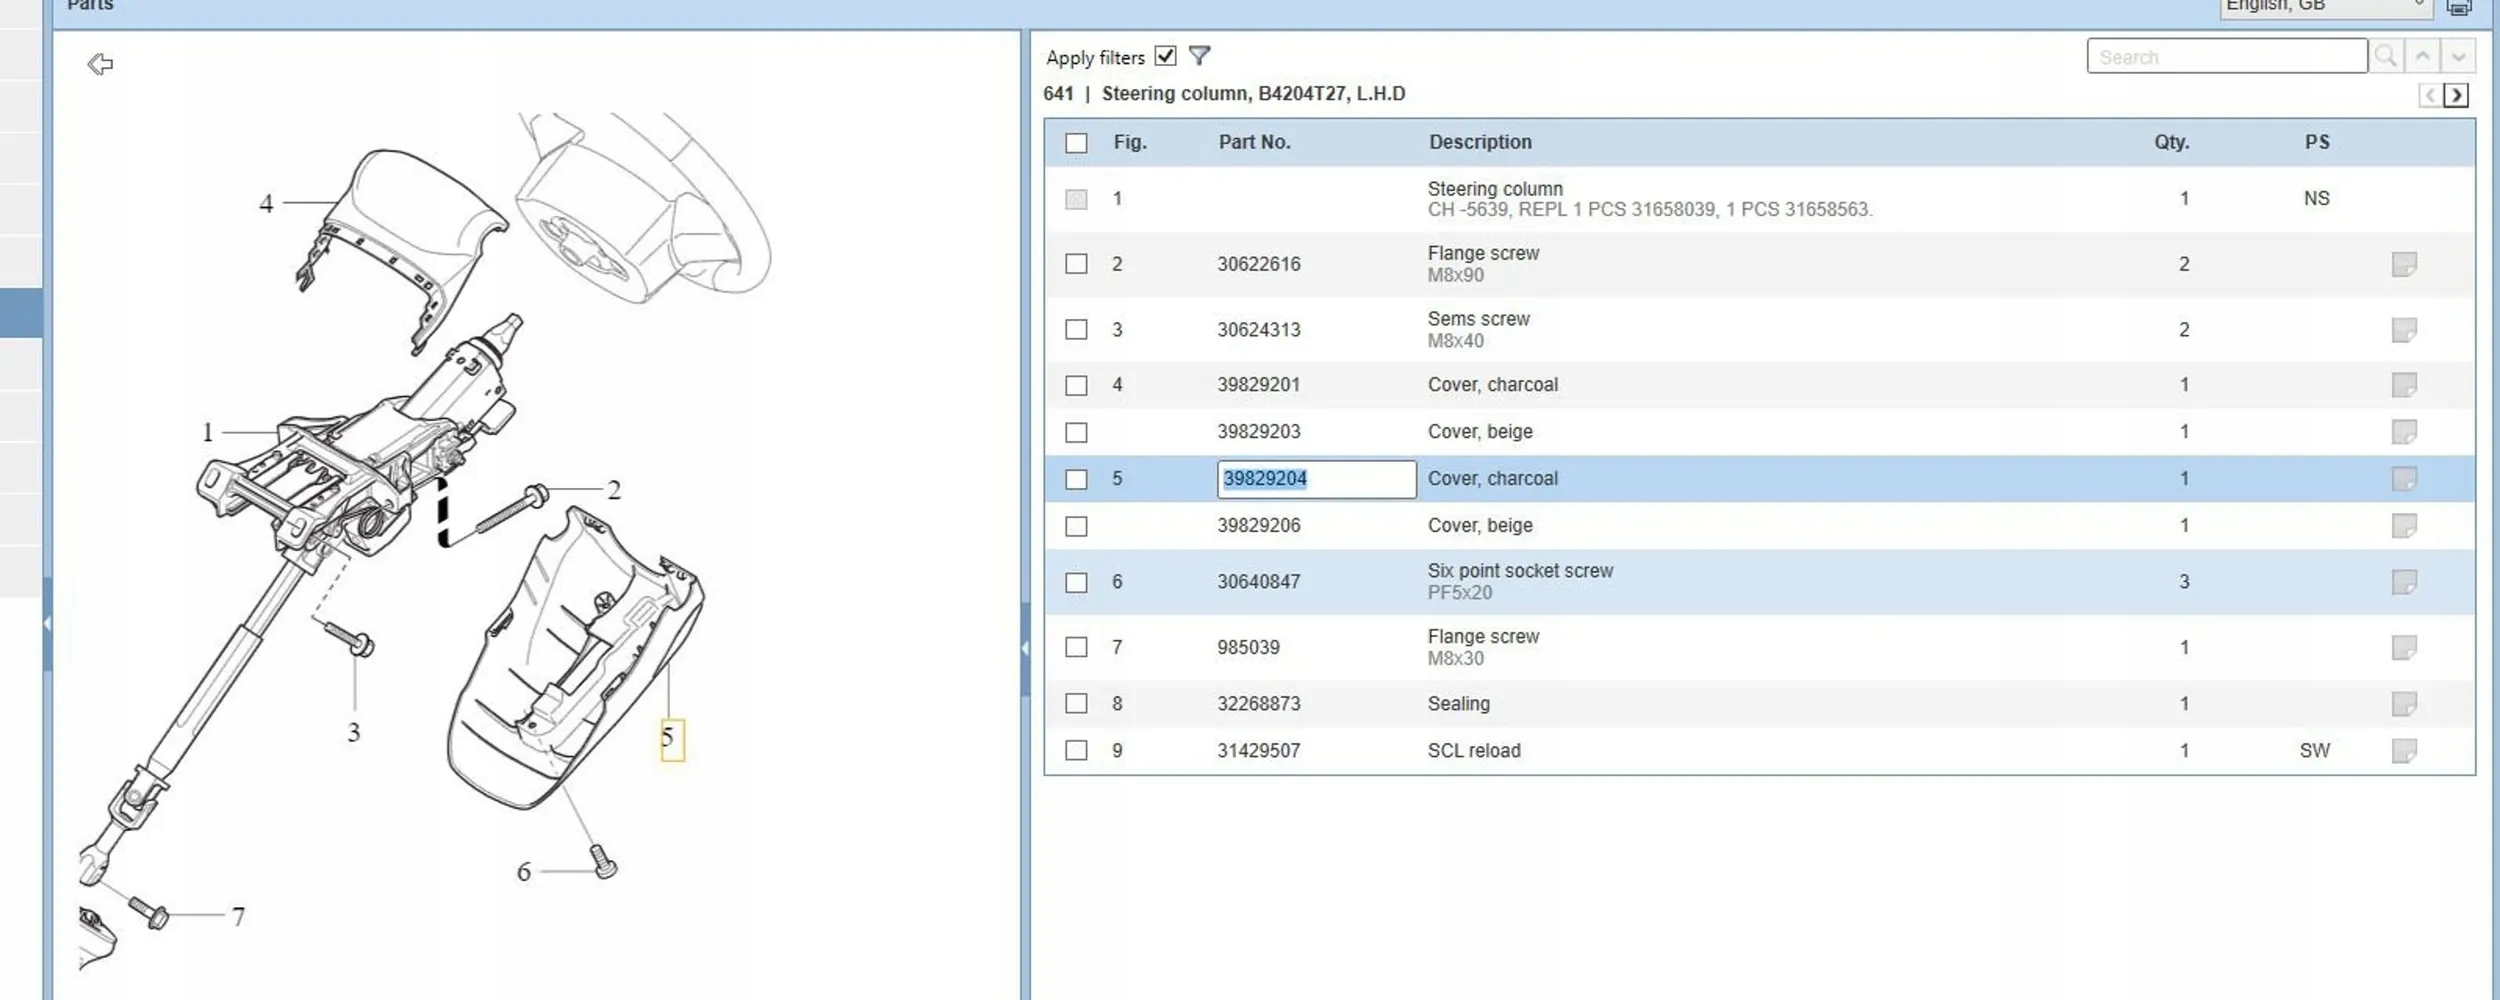Click the search magnifier icon

[2385, 56]
